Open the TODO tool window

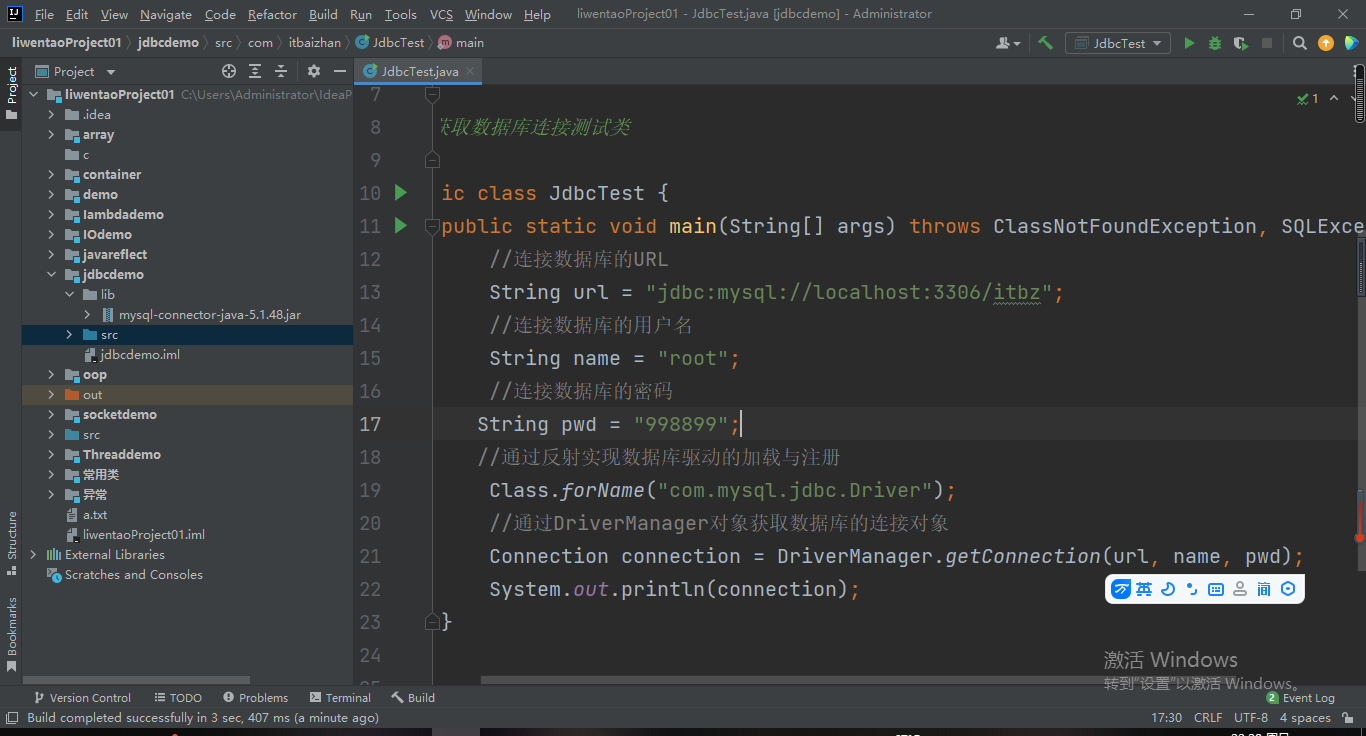[x=178, y=697]
